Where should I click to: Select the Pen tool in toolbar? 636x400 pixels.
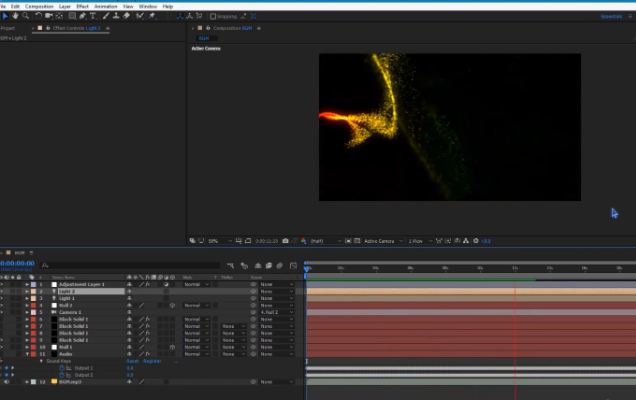click(x=82, y=16)
